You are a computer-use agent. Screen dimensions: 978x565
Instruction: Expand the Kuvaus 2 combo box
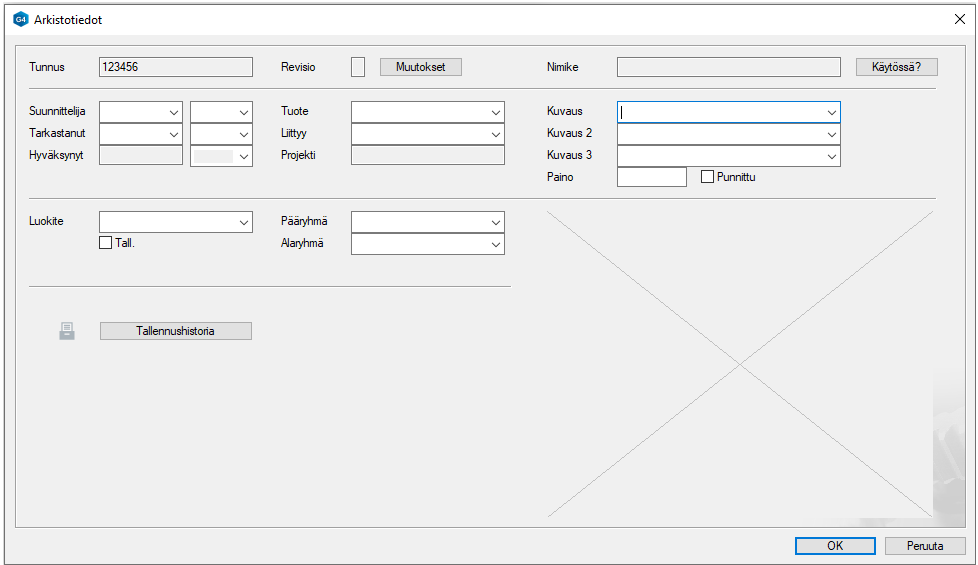tap(831, 134)
